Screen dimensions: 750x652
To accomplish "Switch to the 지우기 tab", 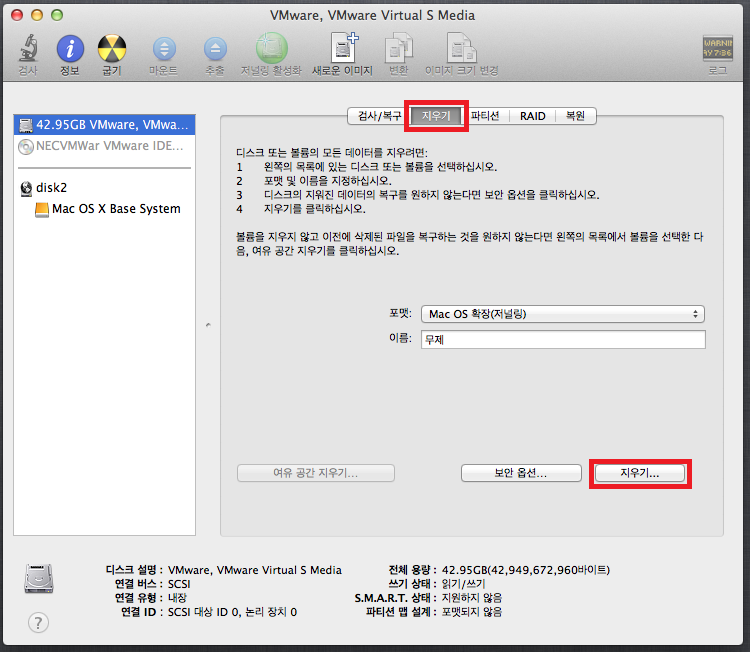I will tap(436, 116).
